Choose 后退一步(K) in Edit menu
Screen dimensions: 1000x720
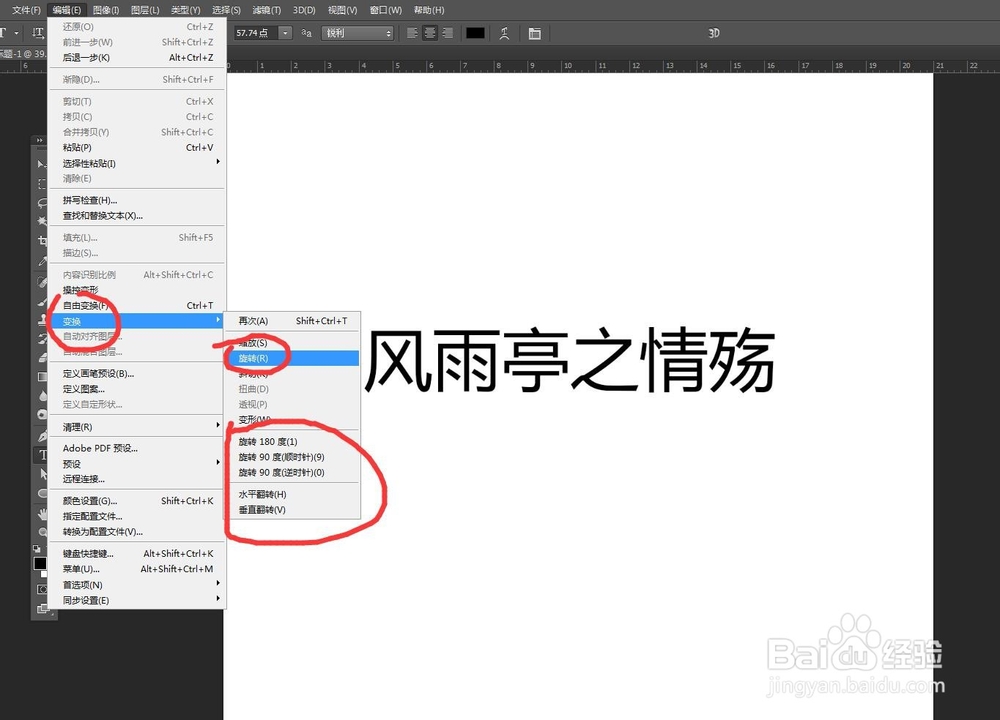coord(137,57)
